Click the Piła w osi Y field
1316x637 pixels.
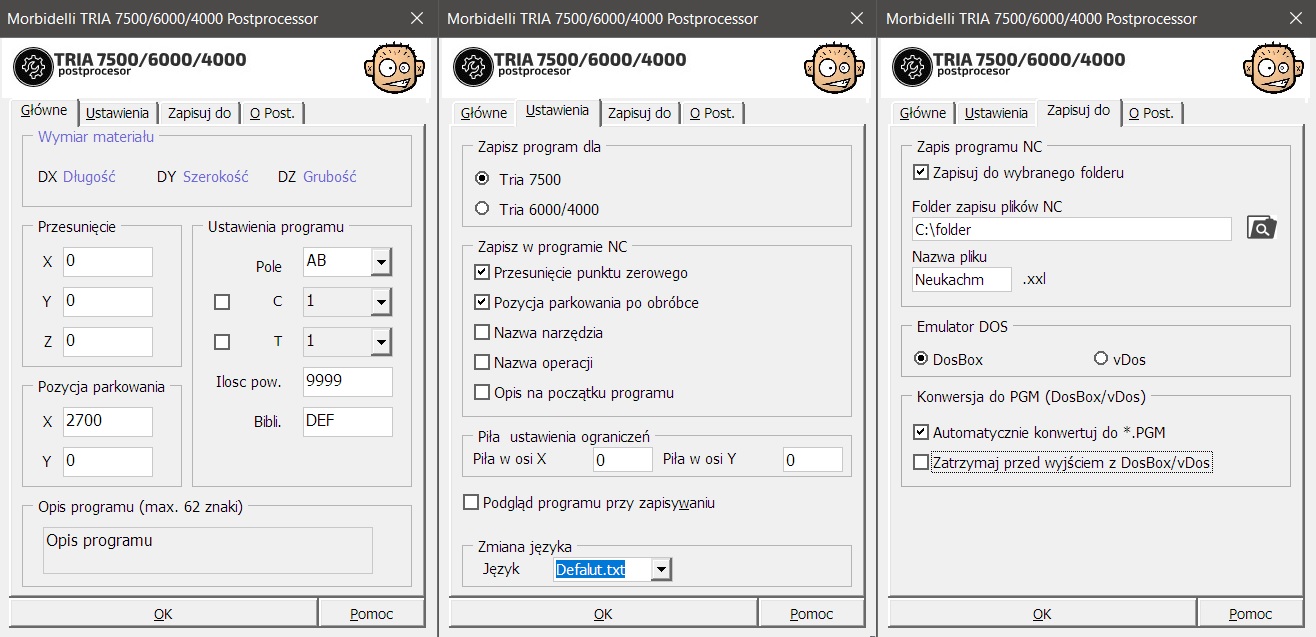click(x=812, y=460)
